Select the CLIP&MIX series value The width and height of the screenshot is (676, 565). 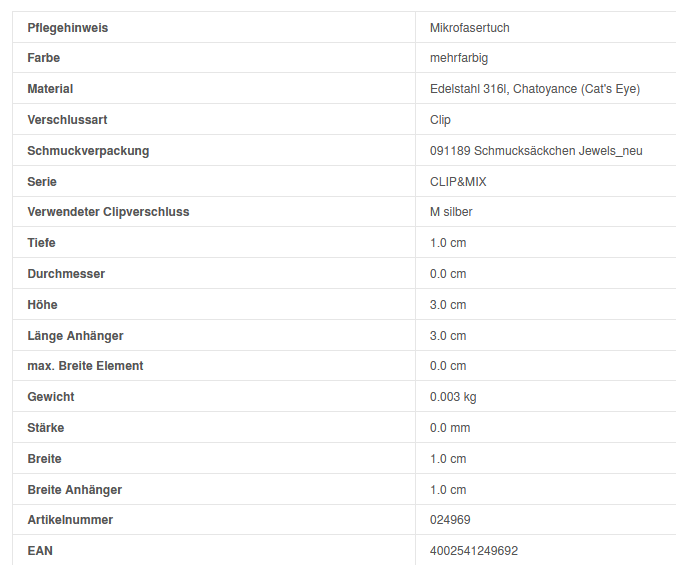click(x=458, y=182)
